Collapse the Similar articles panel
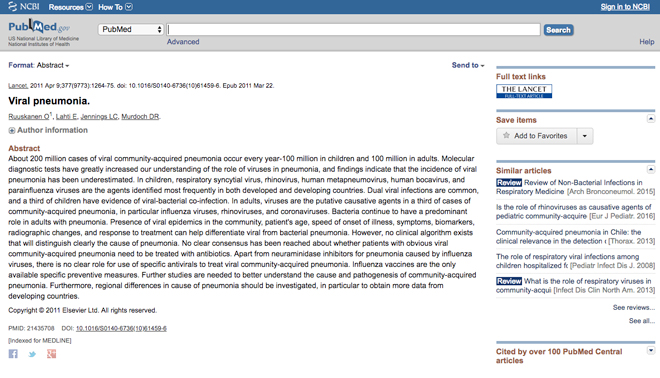 pos(651,169)
